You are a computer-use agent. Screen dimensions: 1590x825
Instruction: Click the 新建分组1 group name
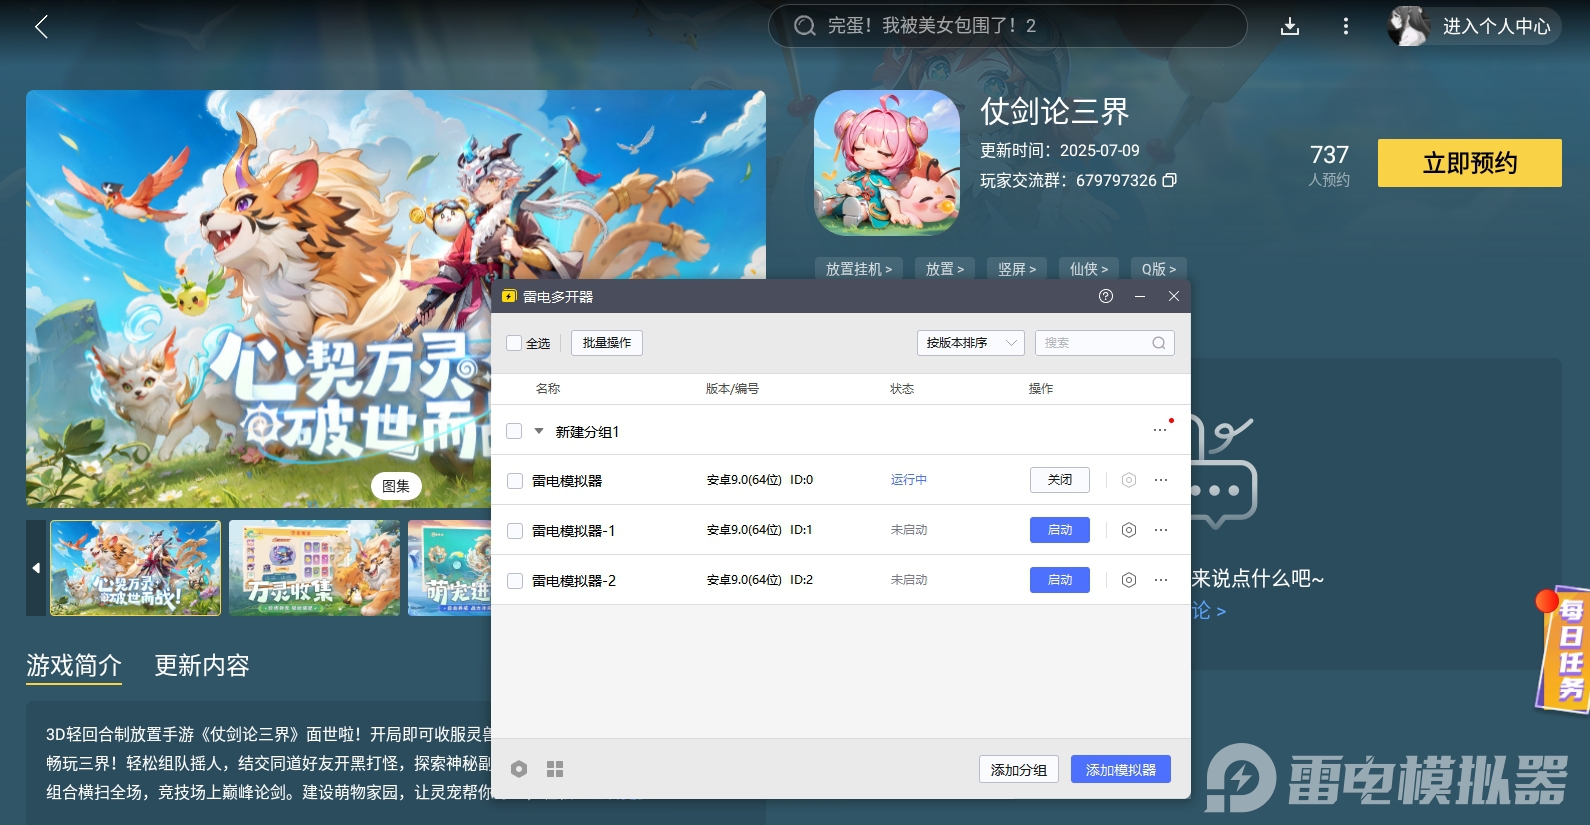pyautogui.click(x=588, y=432)
